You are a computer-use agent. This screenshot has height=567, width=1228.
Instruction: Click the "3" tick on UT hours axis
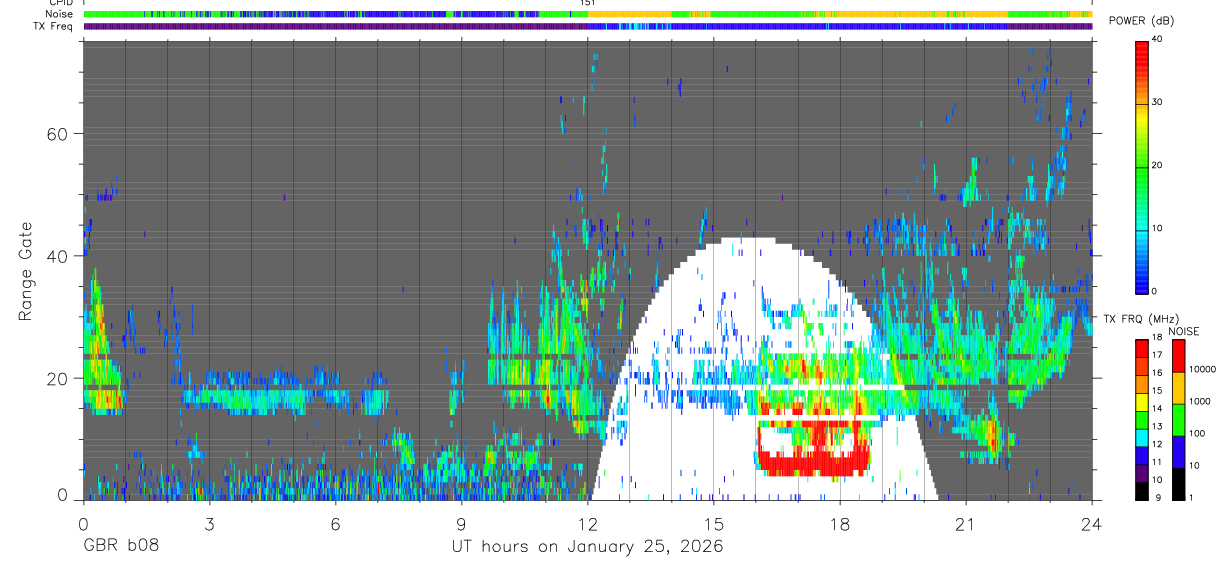tap(209, 524)
